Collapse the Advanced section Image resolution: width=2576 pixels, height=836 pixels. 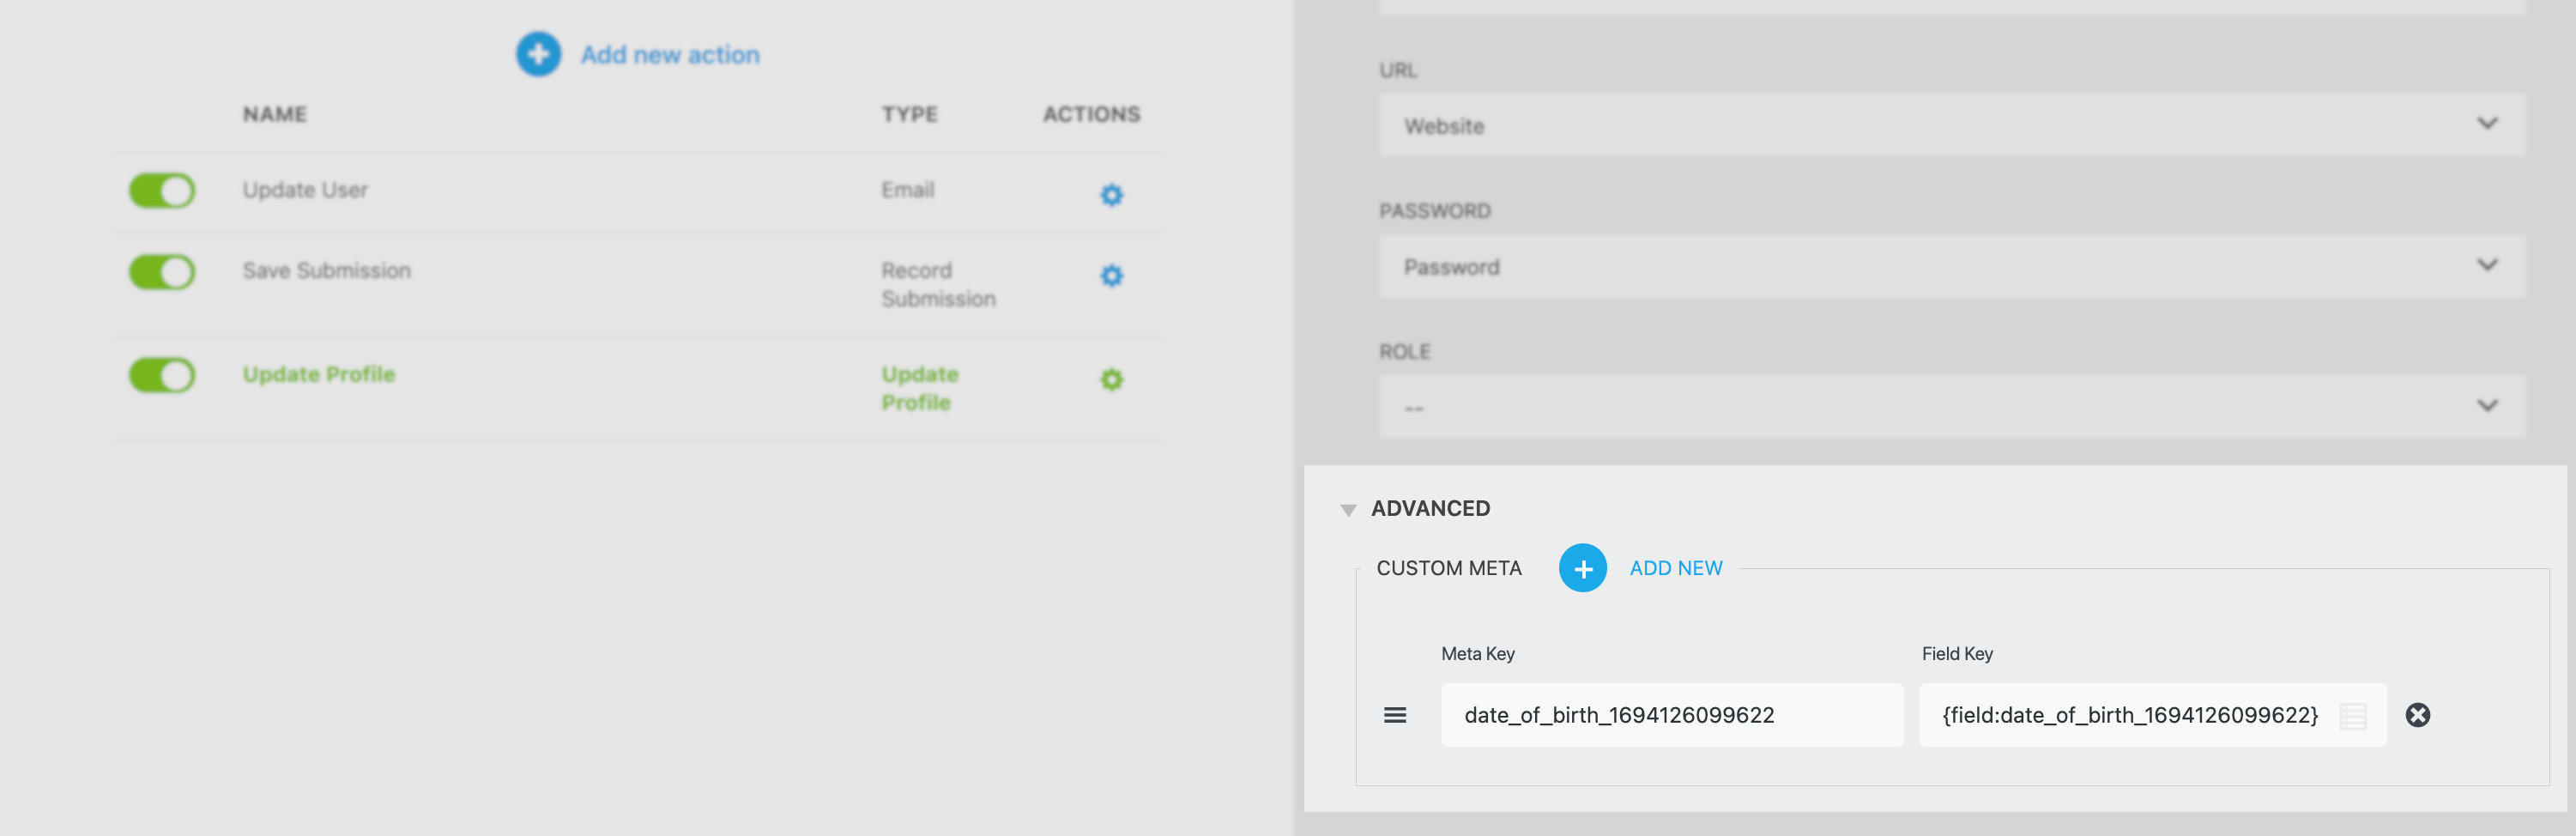(1348, 510)
